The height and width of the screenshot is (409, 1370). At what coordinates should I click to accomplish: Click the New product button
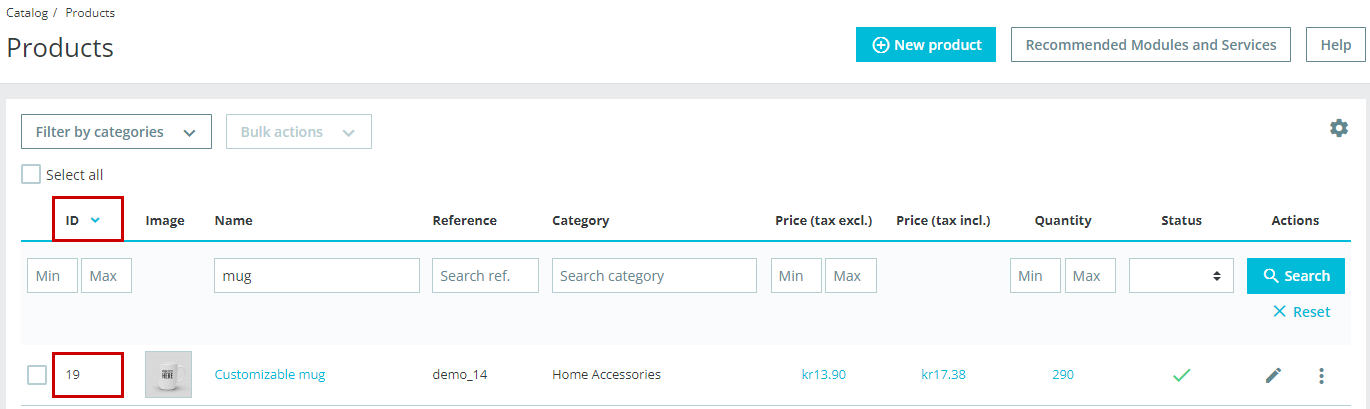pyautogui.click(x=926, y=45)
